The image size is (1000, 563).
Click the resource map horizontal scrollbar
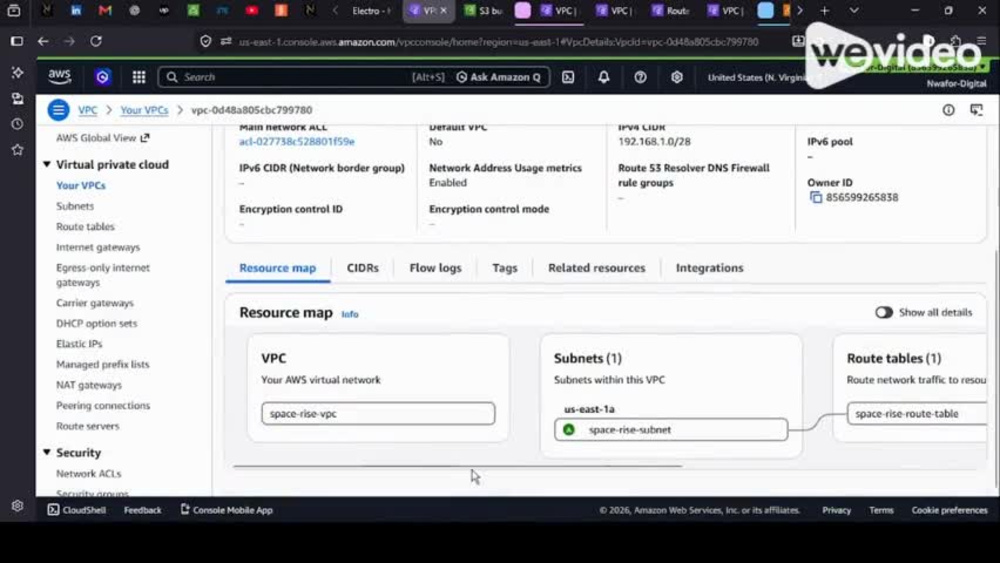[457, 466]
